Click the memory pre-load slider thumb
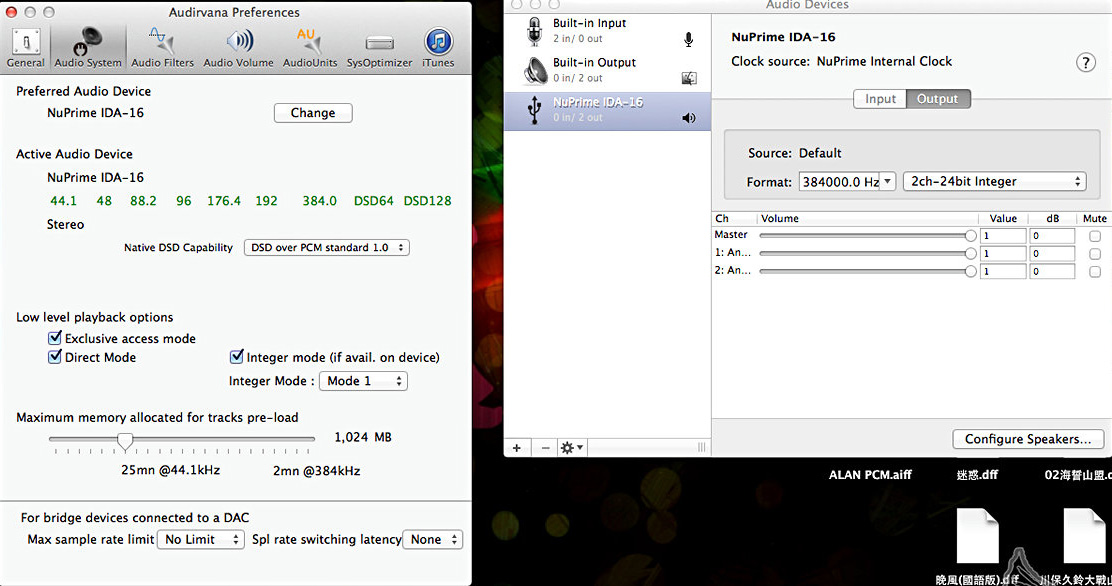This screenshot has height=586, width=1112. (125, 441)
